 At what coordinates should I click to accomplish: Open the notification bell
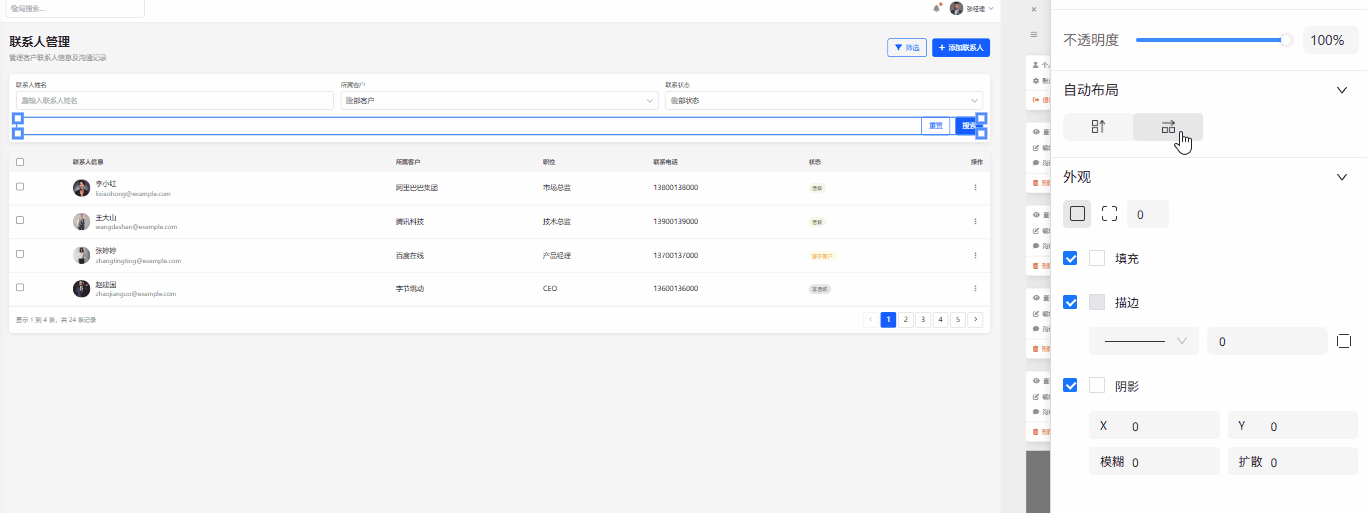(936, 8)
